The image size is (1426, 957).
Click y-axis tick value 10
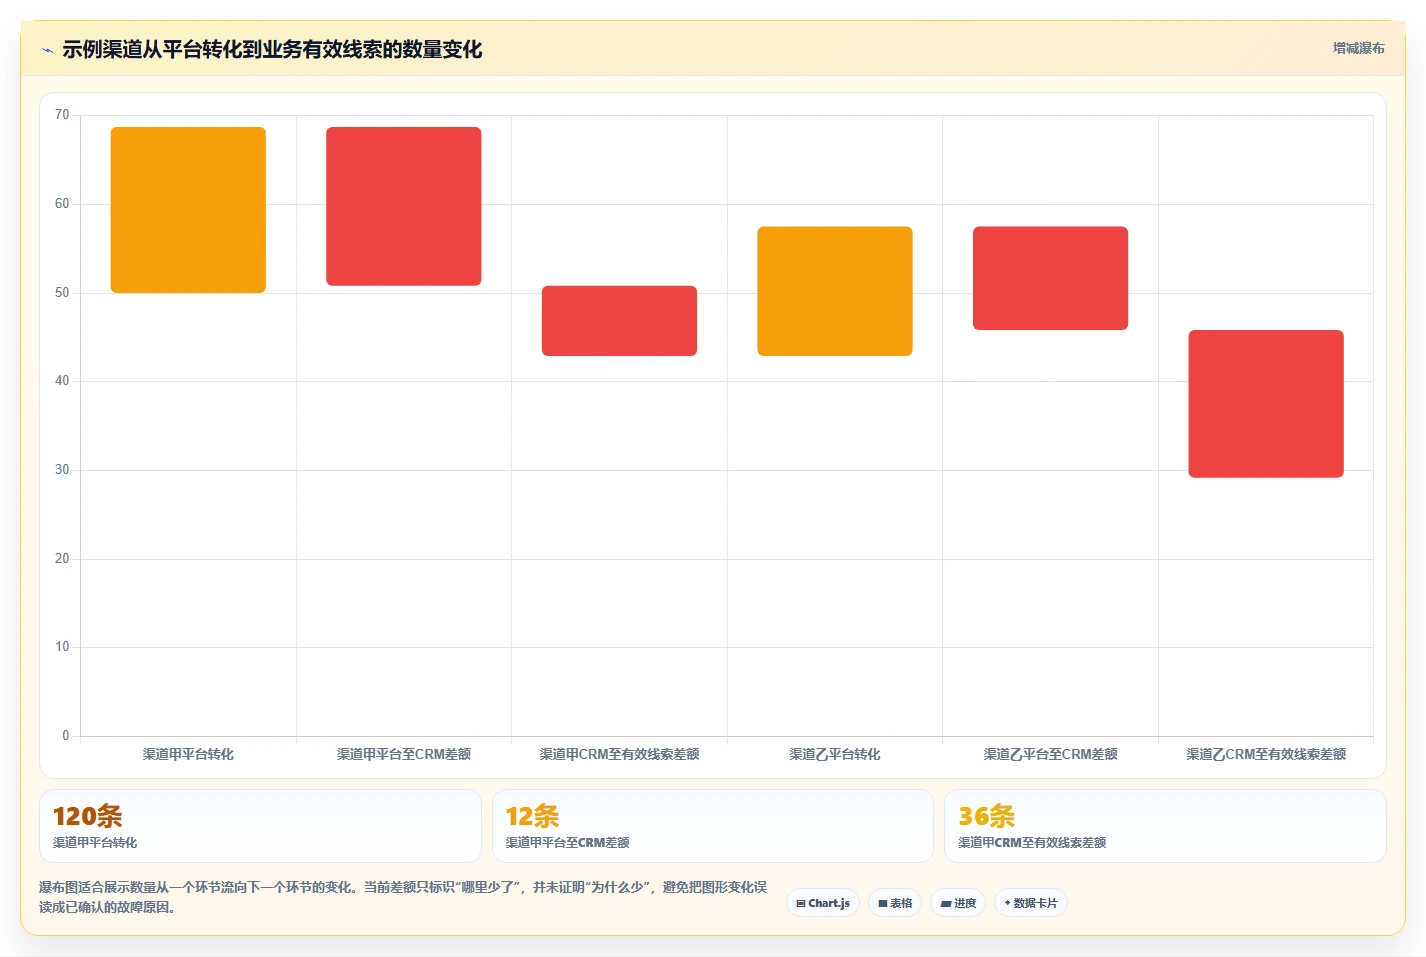pyautogui.click(x=62, y=647)
